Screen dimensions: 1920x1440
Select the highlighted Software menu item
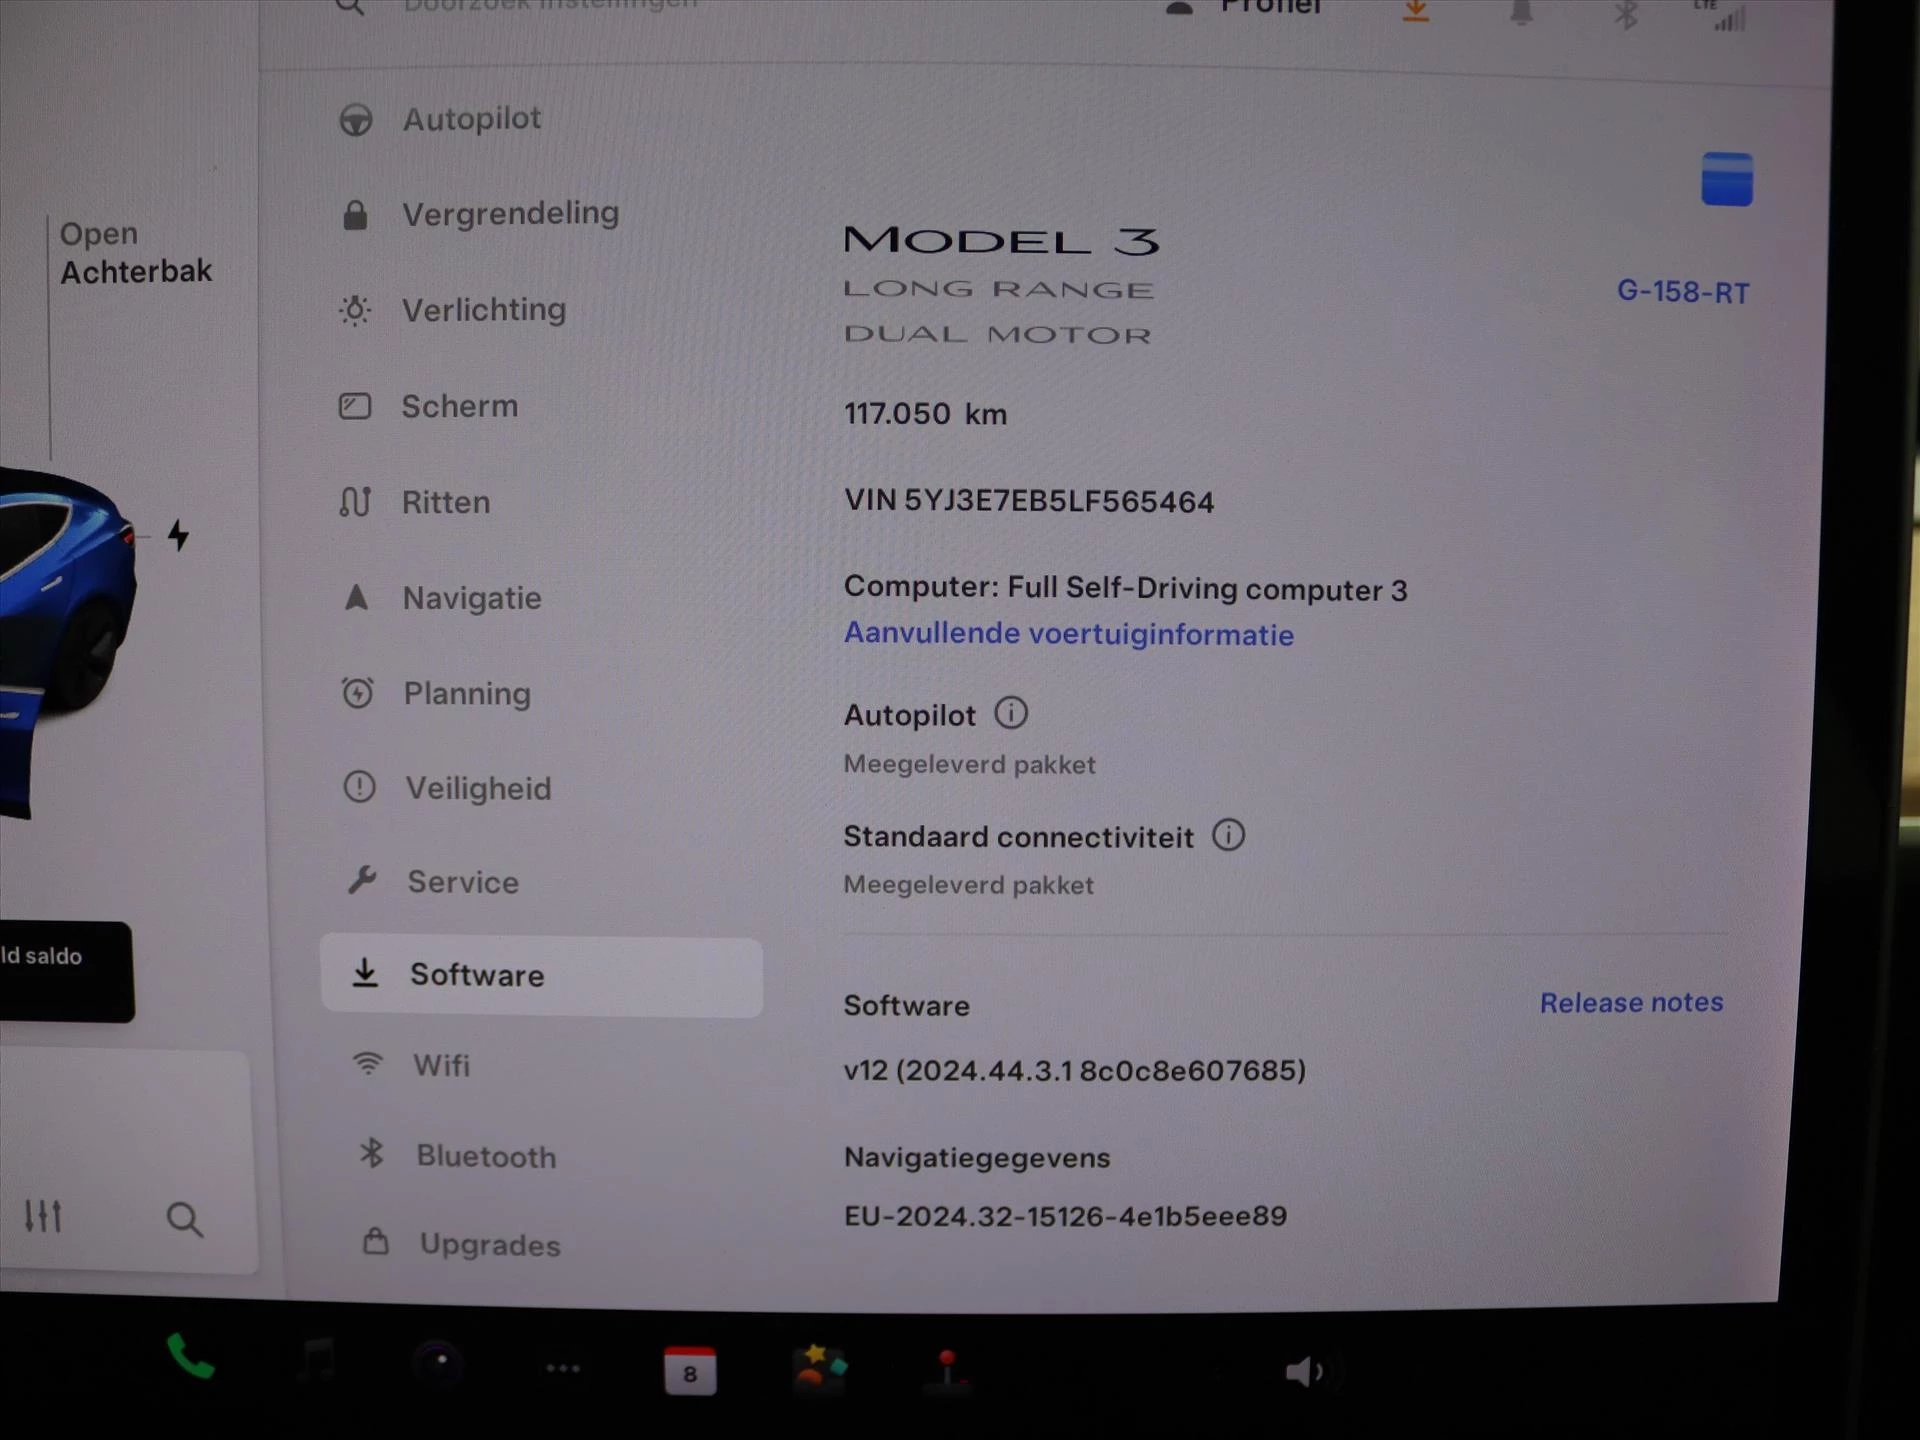pos(541,976)
